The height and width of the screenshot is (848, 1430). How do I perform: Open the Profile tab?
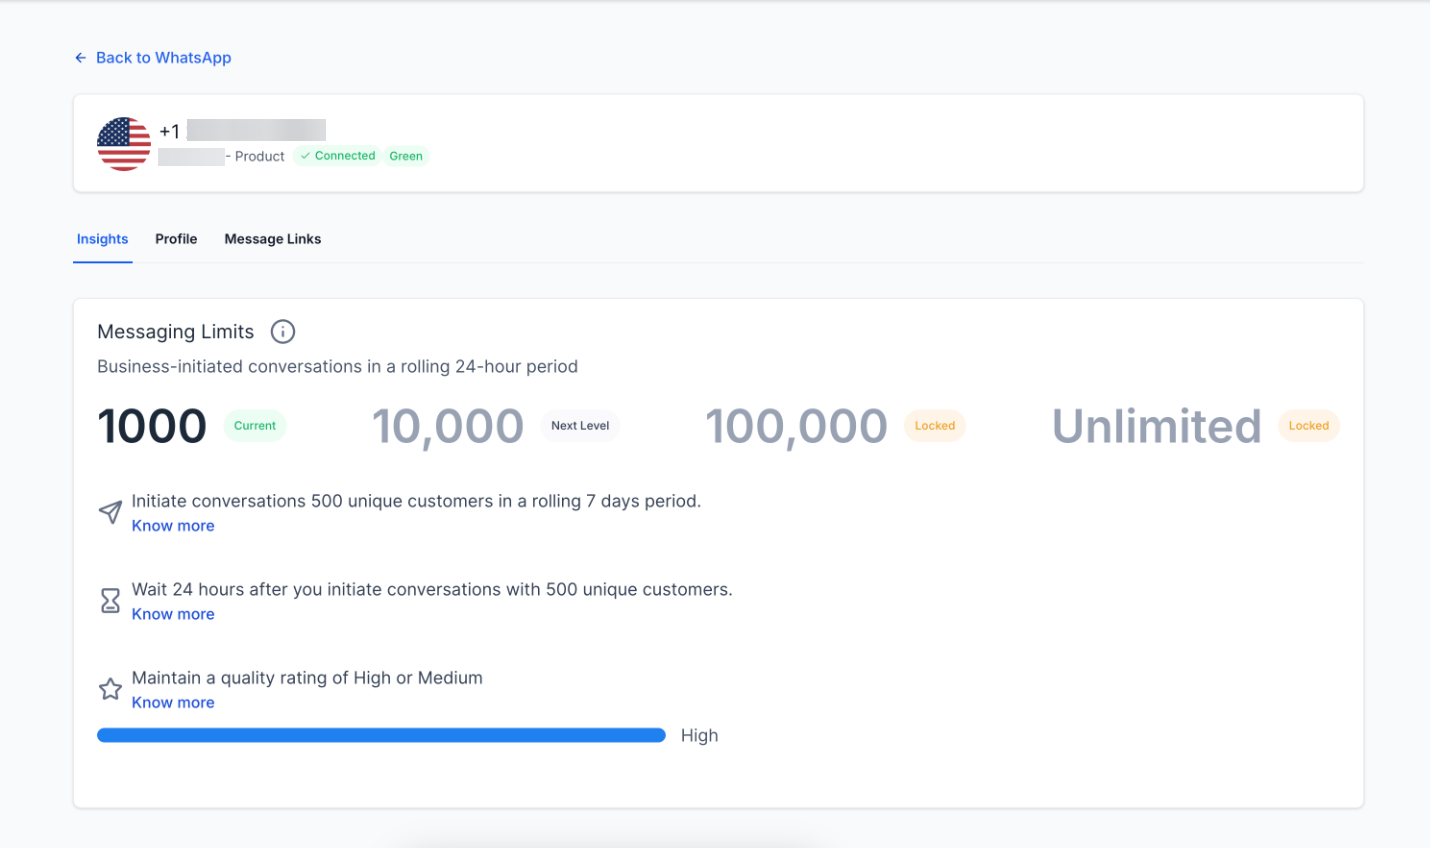pyautogui.click(x=176, y=239)
